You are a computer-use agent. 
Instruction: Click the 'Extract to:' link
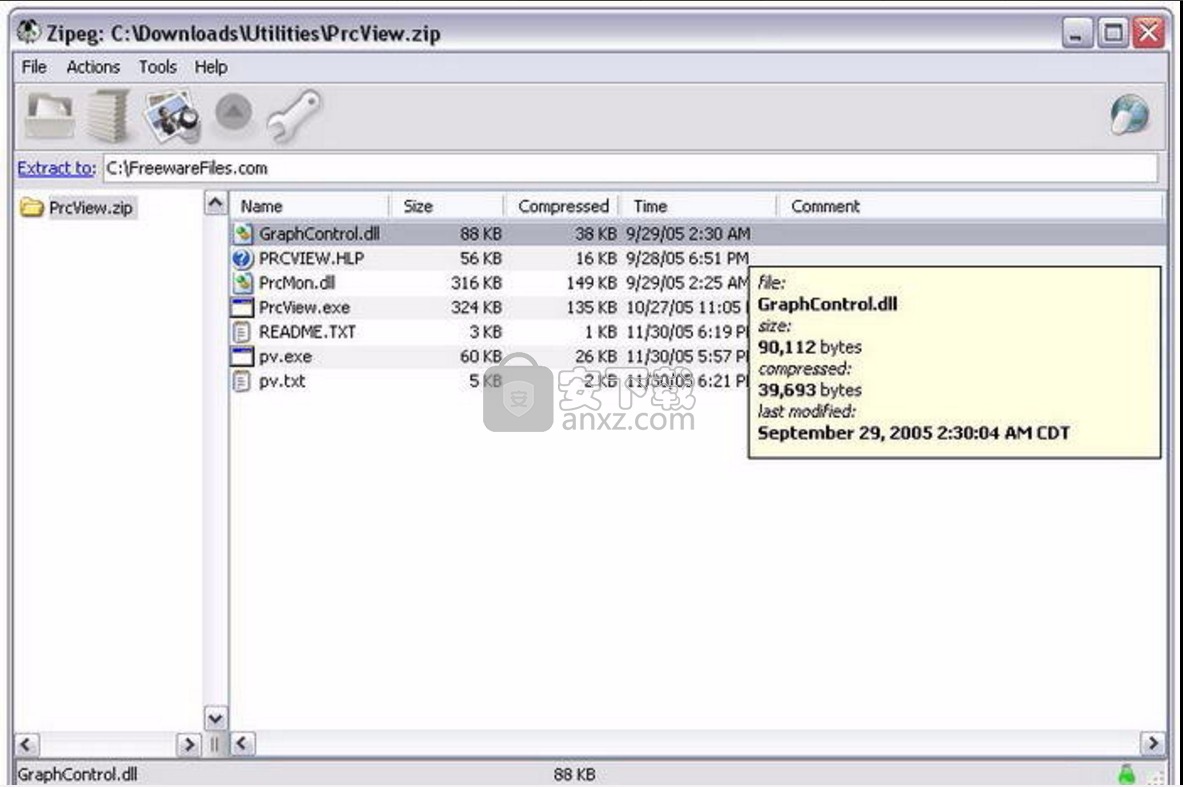(x=57, y=168)
